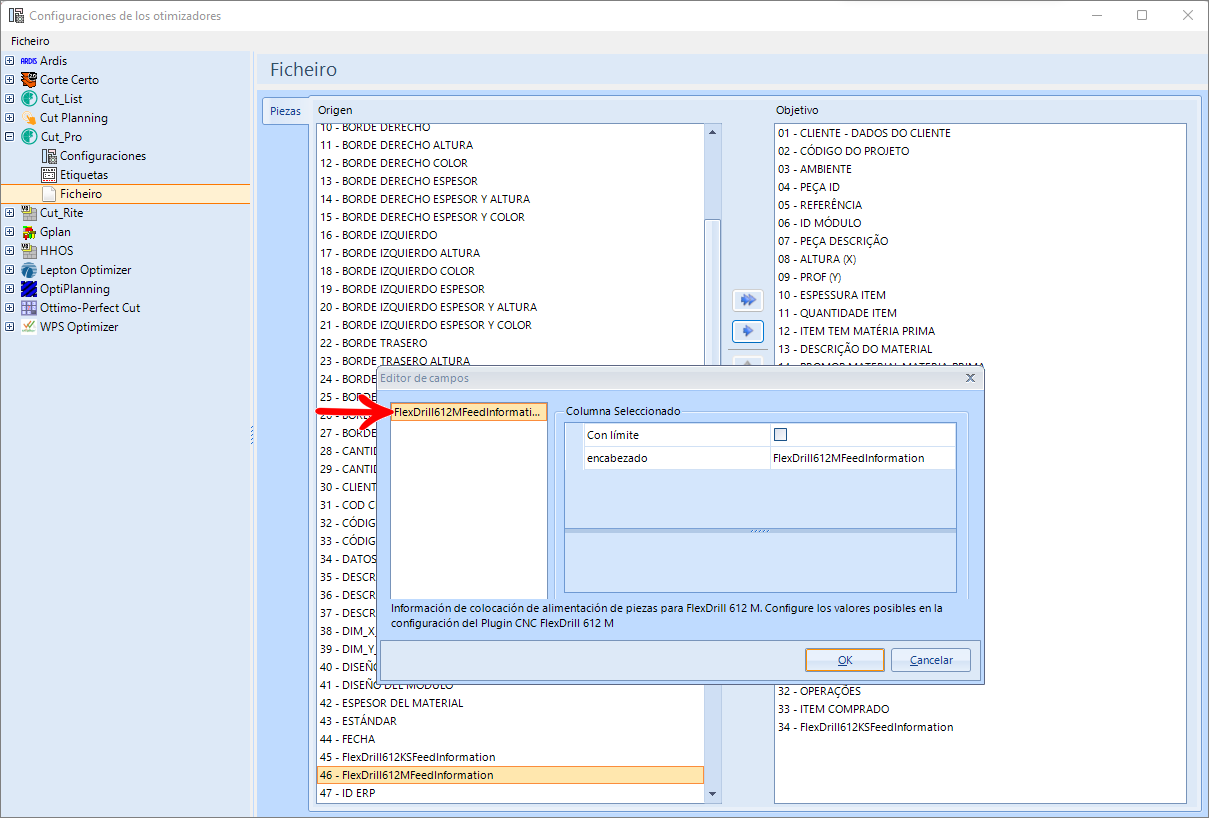The width and height of the screenshot is (1222, 828).
Task: Expand the Cut_Rite tree node
Action: coord(10,213)
